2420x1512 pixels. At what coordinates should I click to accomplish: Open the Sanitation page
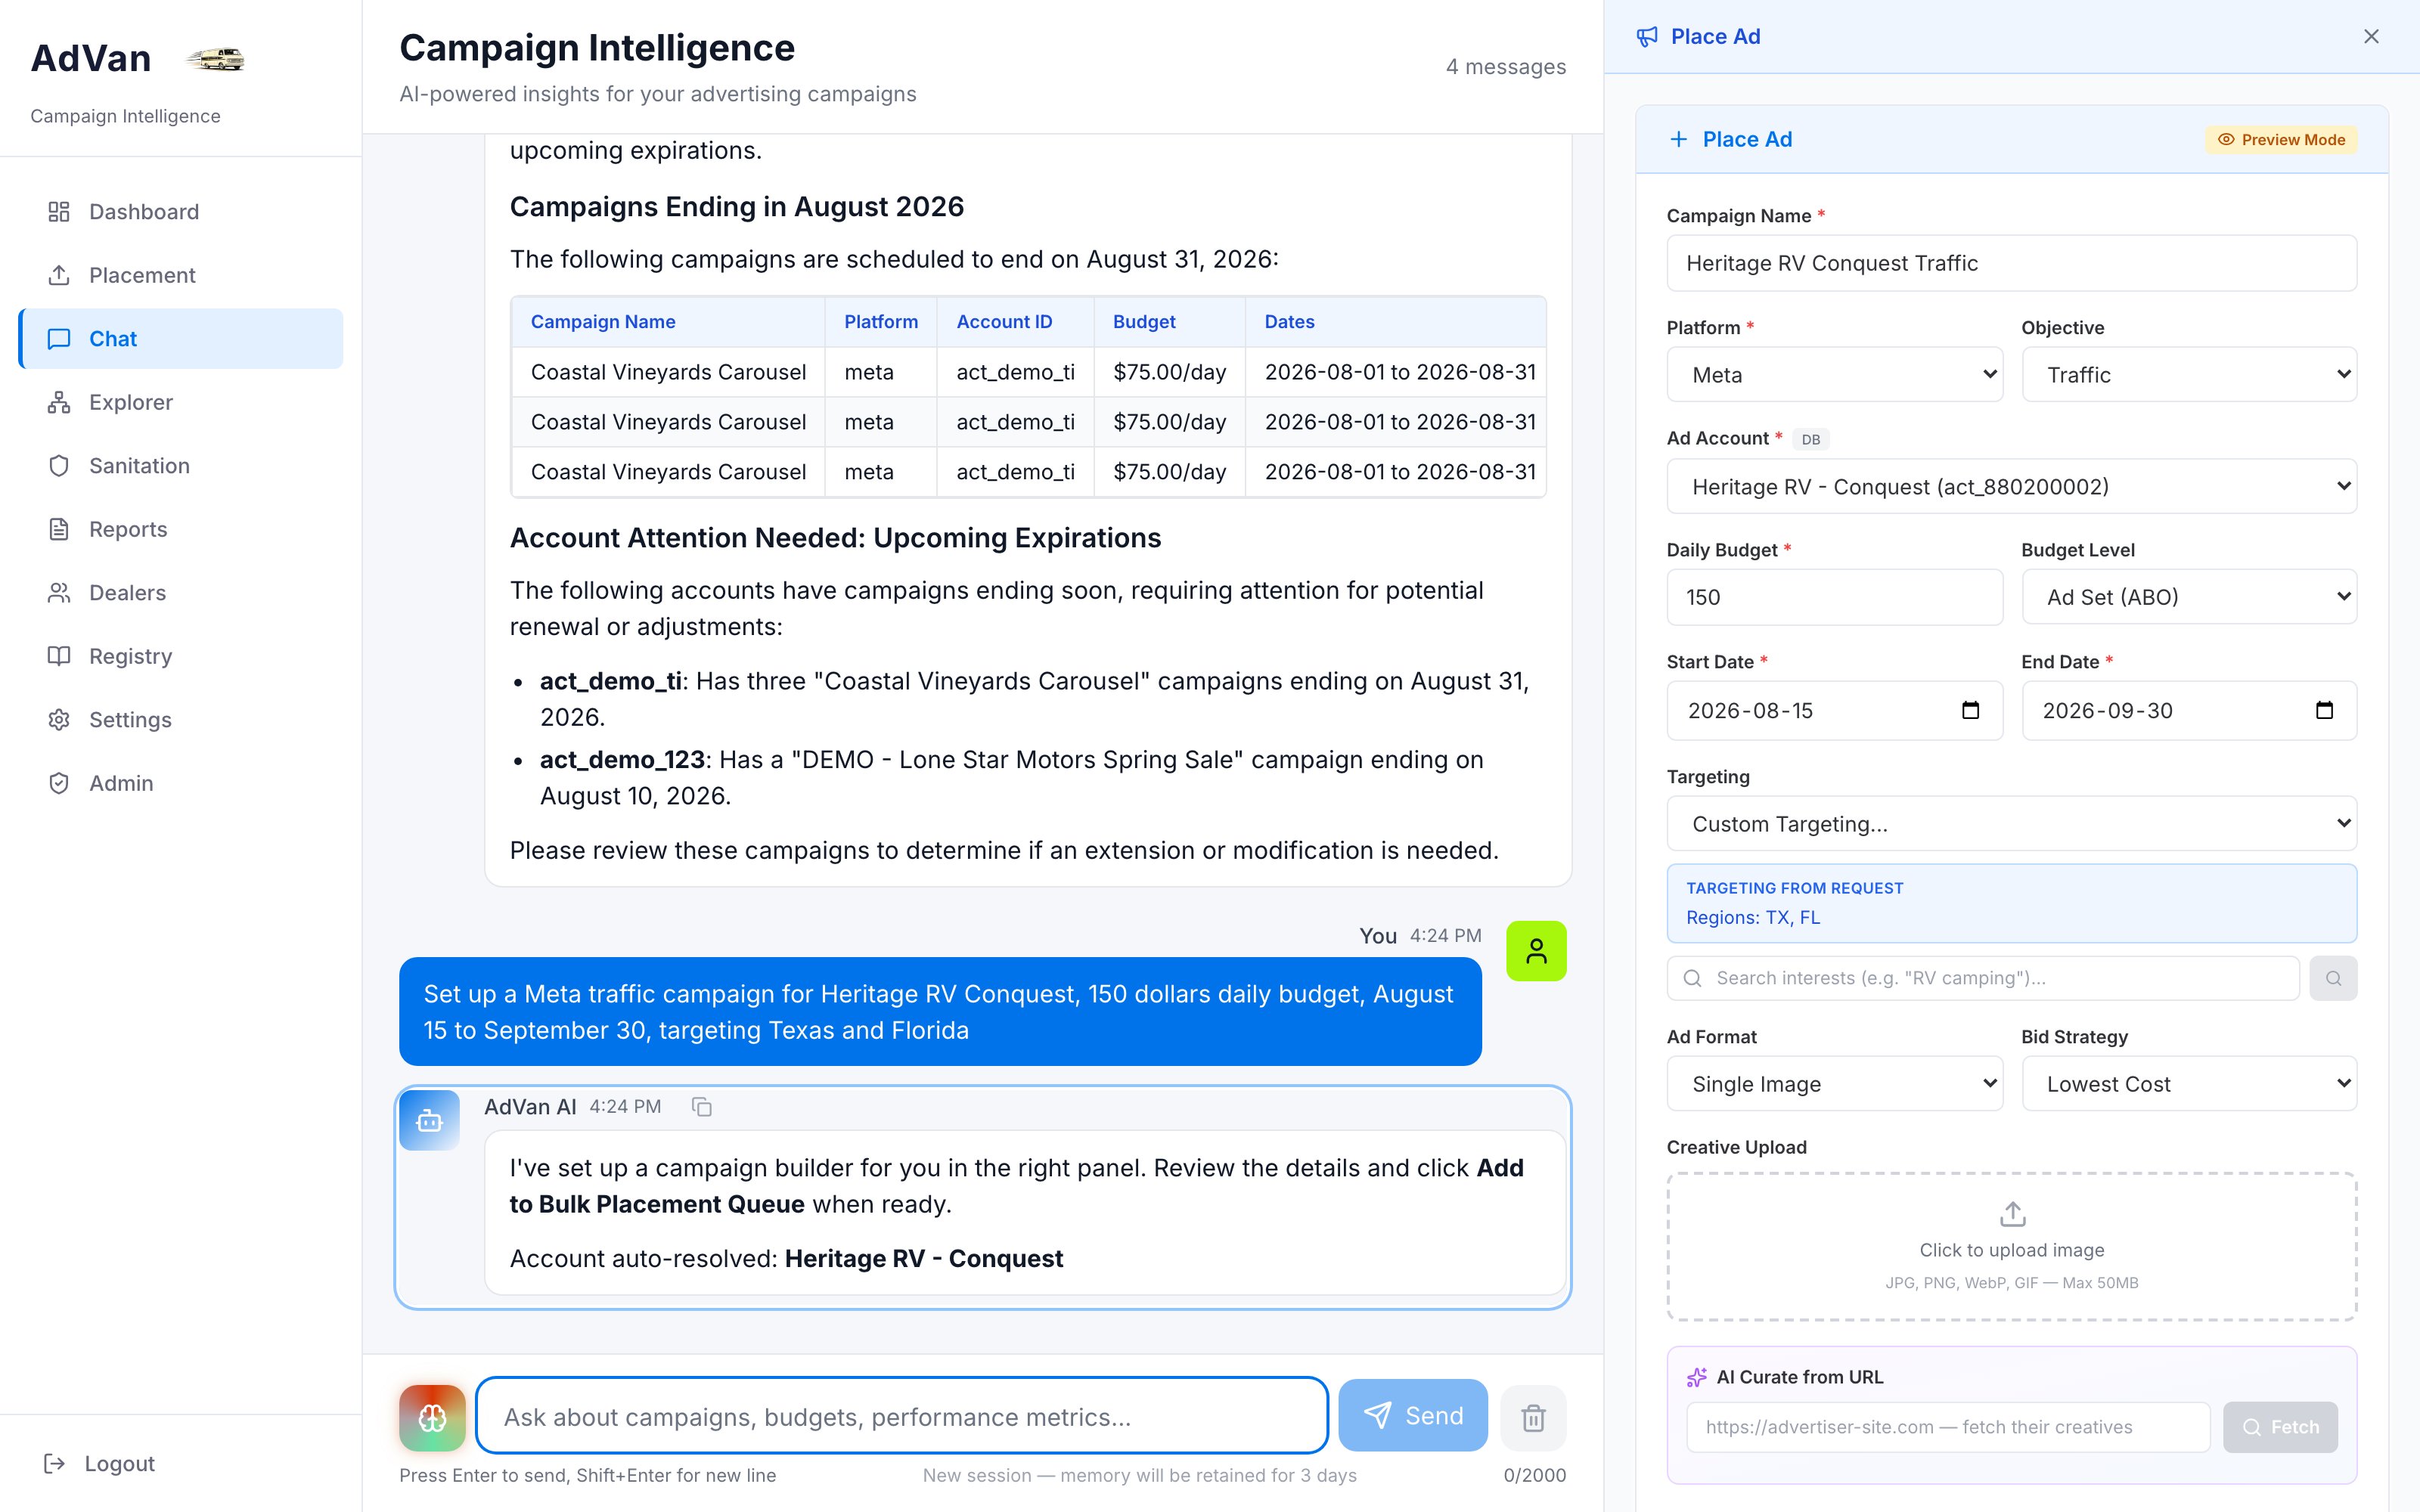coord(181,466)
